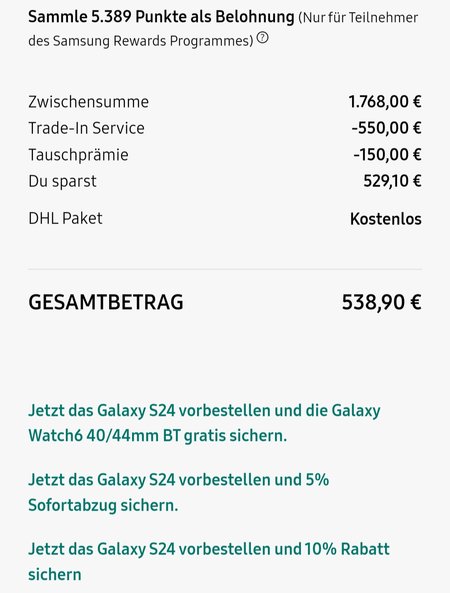Select the Watch6 40/44mm BT gratis sichern line

[x=158, y=436]
